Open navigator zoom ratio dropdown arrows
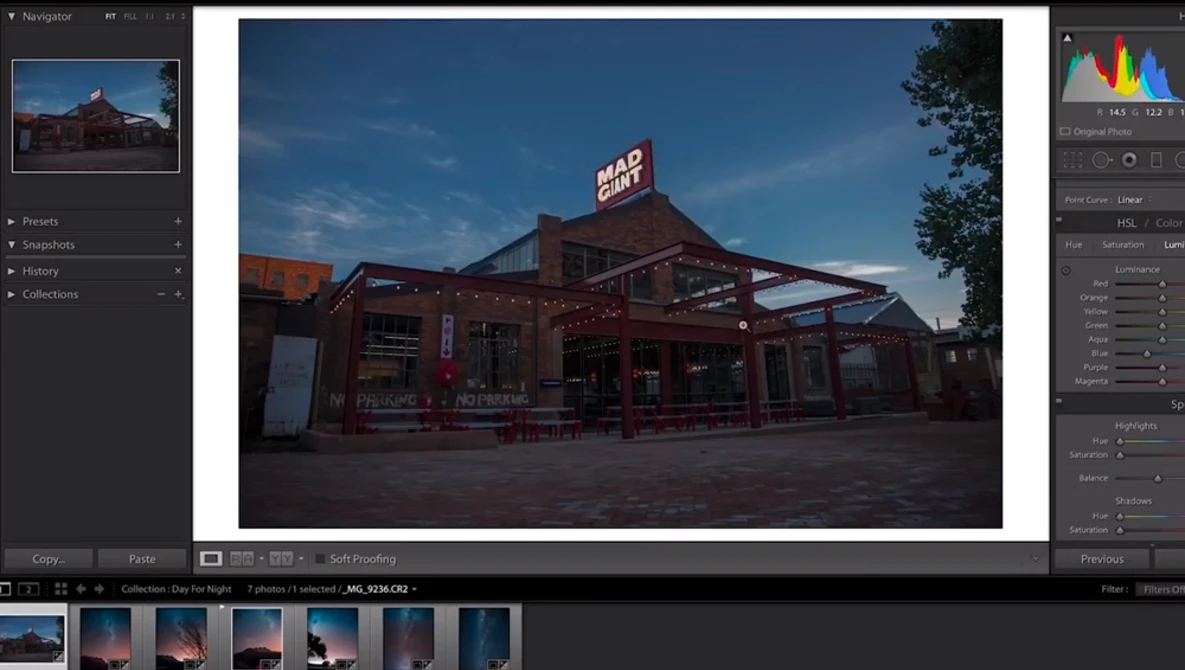 pyautogui.click(x=183, y=16)
